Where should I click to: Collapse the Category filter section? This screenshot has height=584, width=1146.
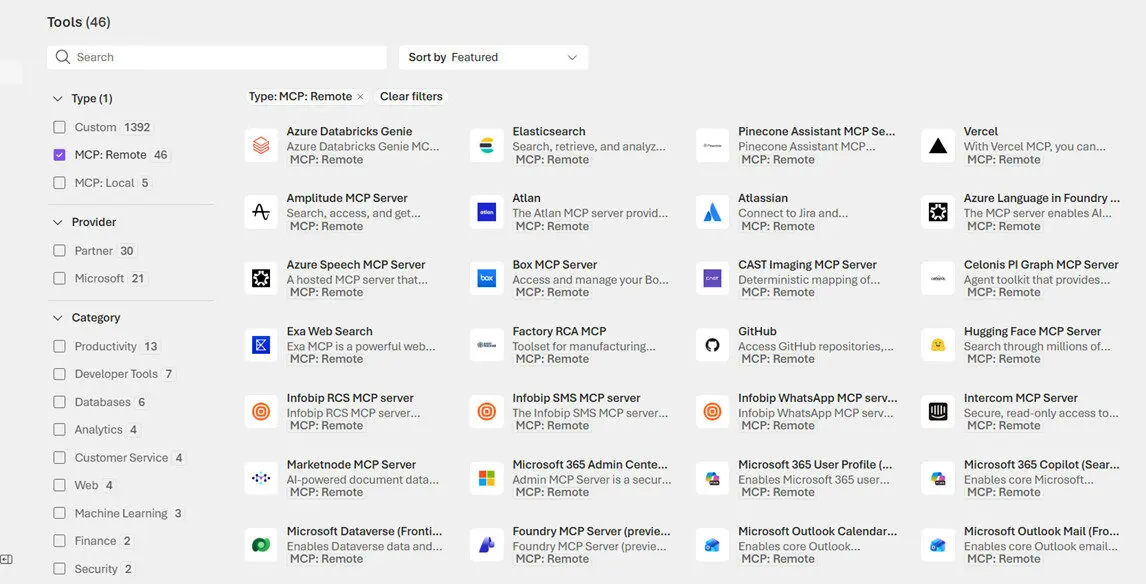coord(58,318)
